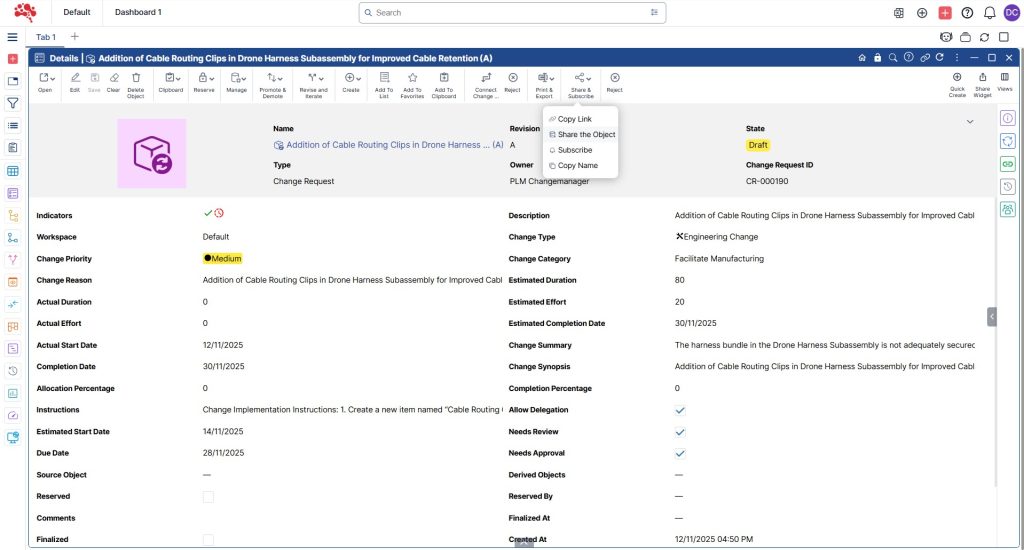Click the chain link icon in title bar

tap(925, 57)
